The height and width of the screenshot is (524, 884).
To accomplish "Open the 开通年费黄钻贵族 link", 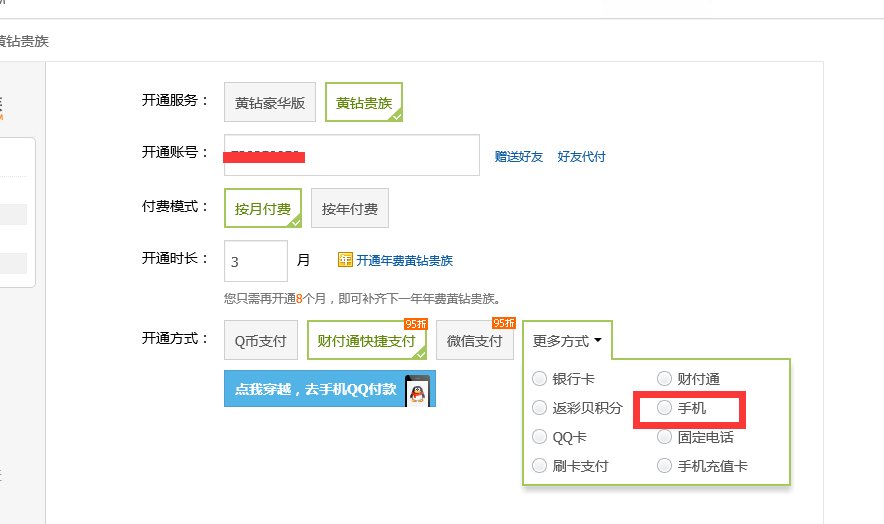I will pos(404,261).
